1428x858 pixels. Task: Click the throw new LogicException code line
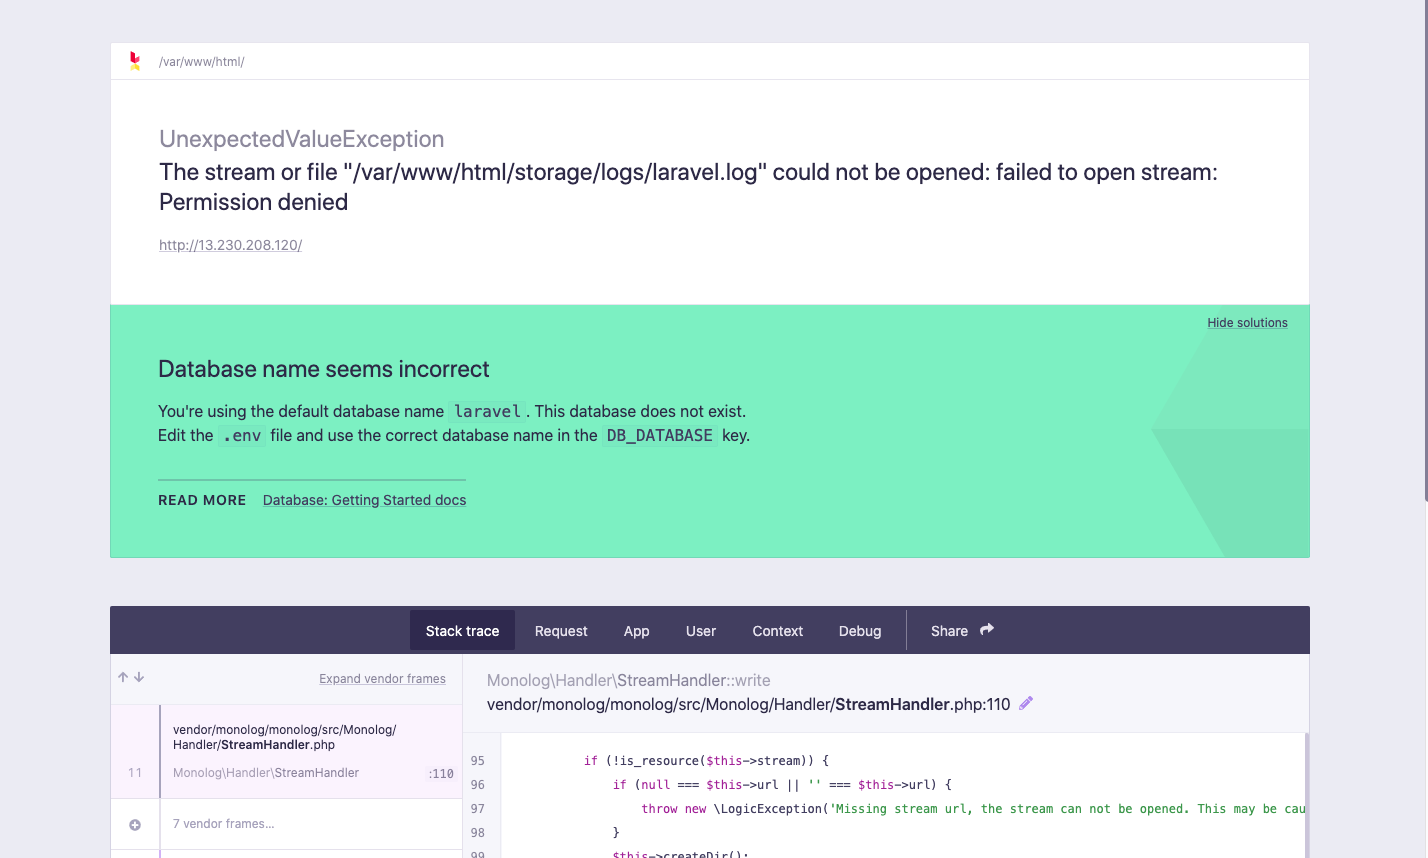973,809
